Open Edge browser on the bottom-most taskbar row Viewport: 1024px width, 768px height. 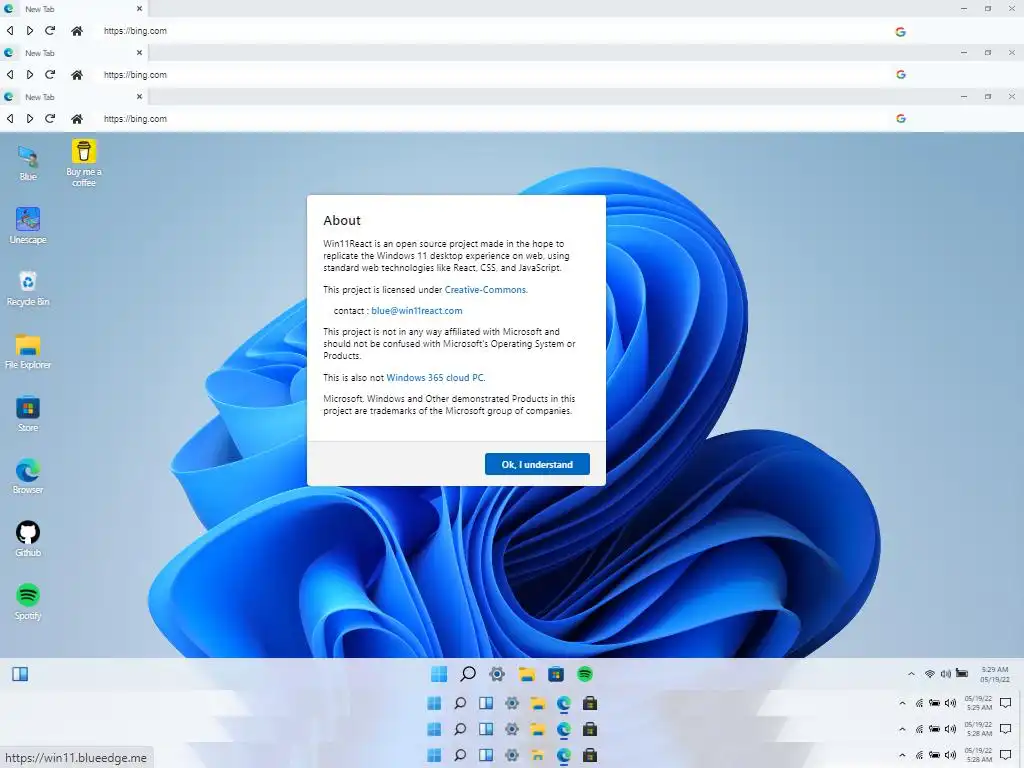pyautogui.click(x=564, y=756)
